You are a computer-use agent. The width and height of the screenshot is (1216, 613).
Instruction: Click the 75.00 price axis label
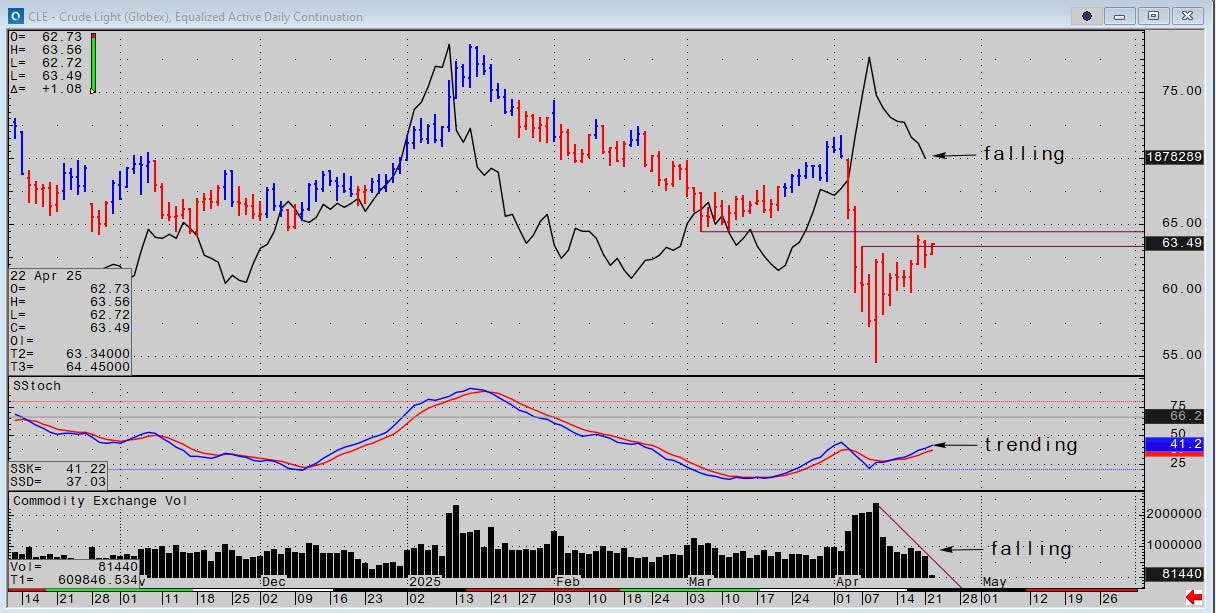(1180, 91)
